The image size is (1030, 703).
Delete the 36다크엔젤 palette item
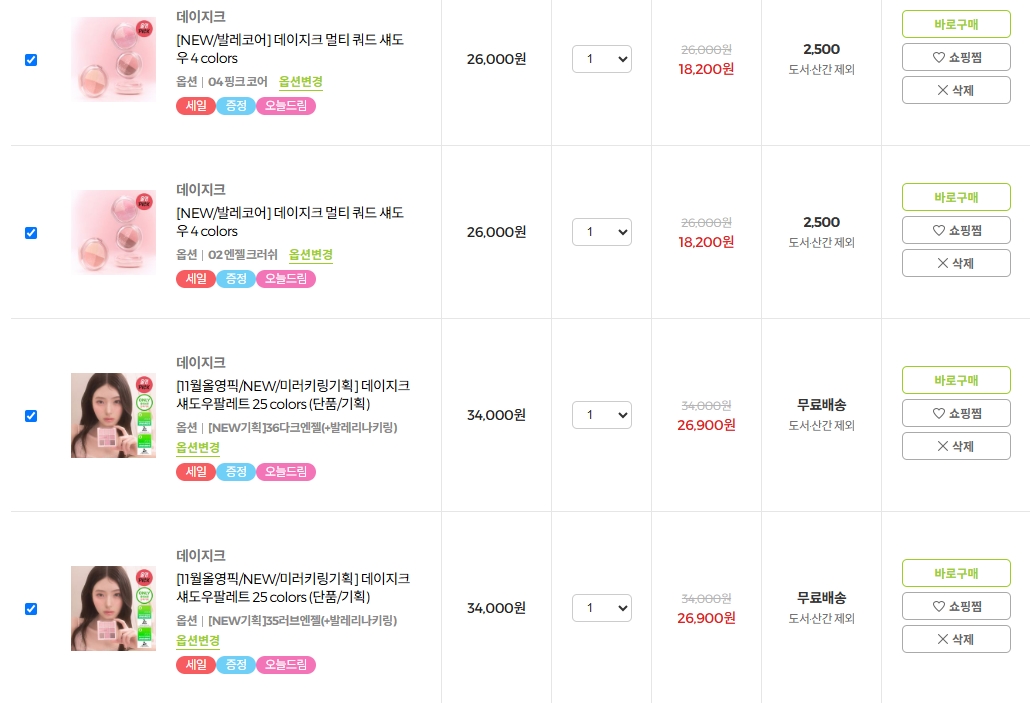point(956,446)
